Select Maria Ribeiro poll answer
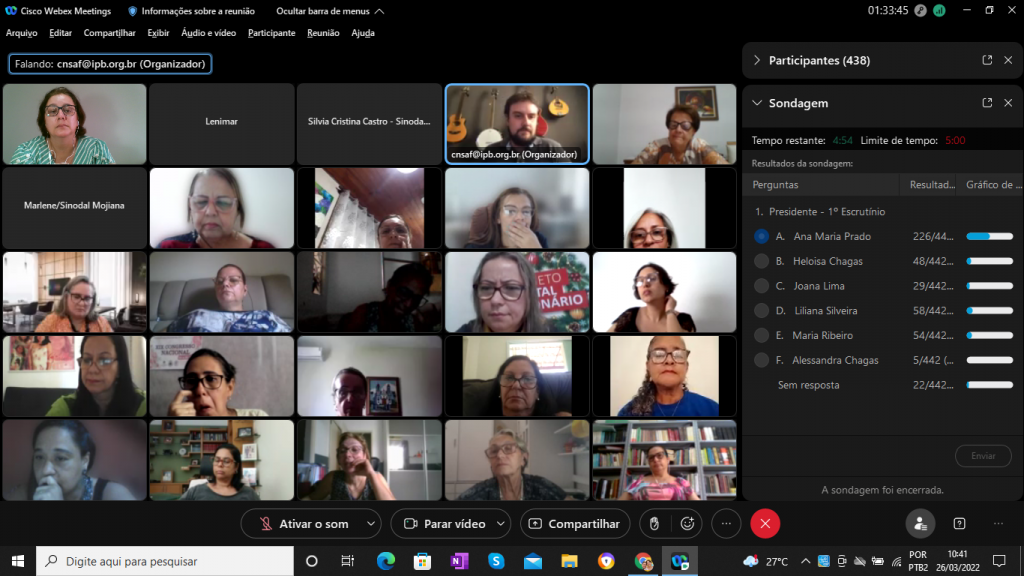 coord(762,336)
